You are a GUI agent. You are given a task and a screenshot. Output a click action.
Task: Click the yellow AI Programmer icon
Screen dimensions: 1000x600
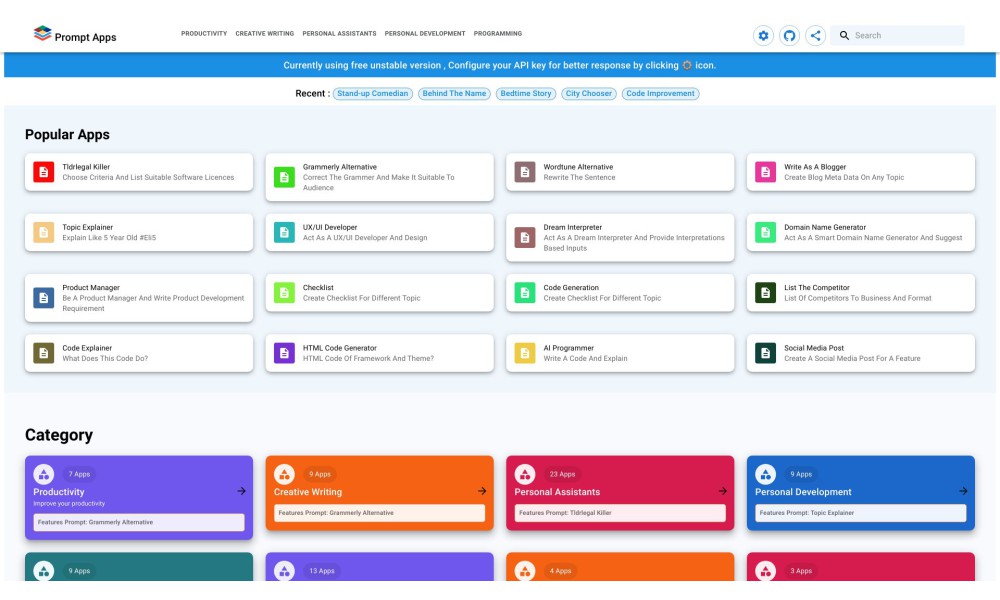[x=524, y=353]
